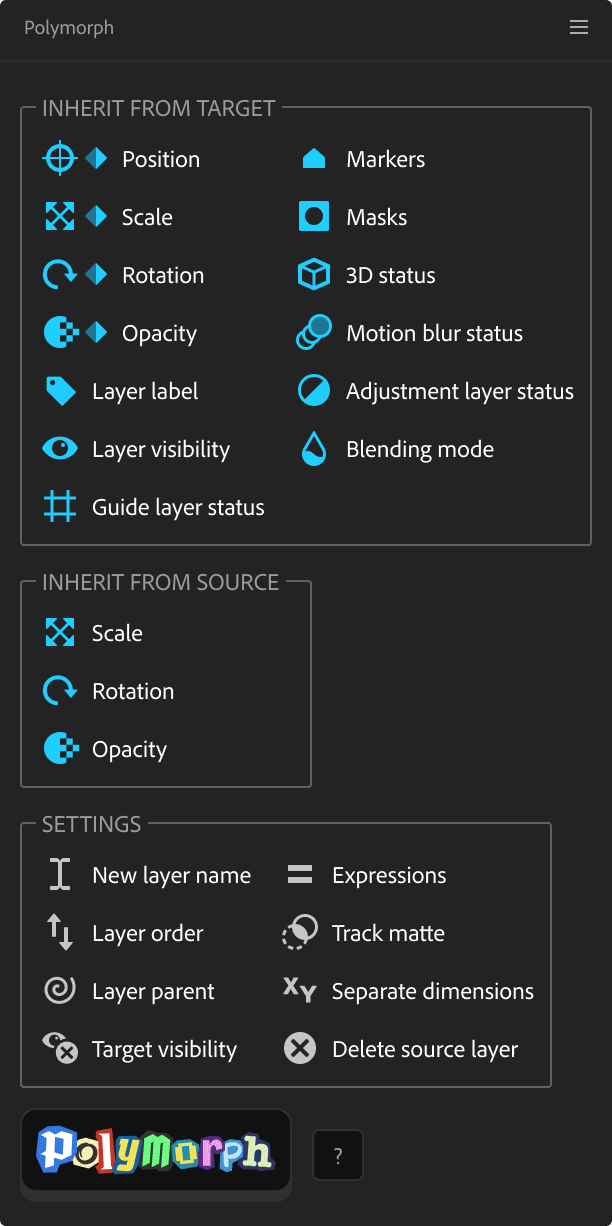
Task: Click the question mark help button
Action: pos(338,1155)
